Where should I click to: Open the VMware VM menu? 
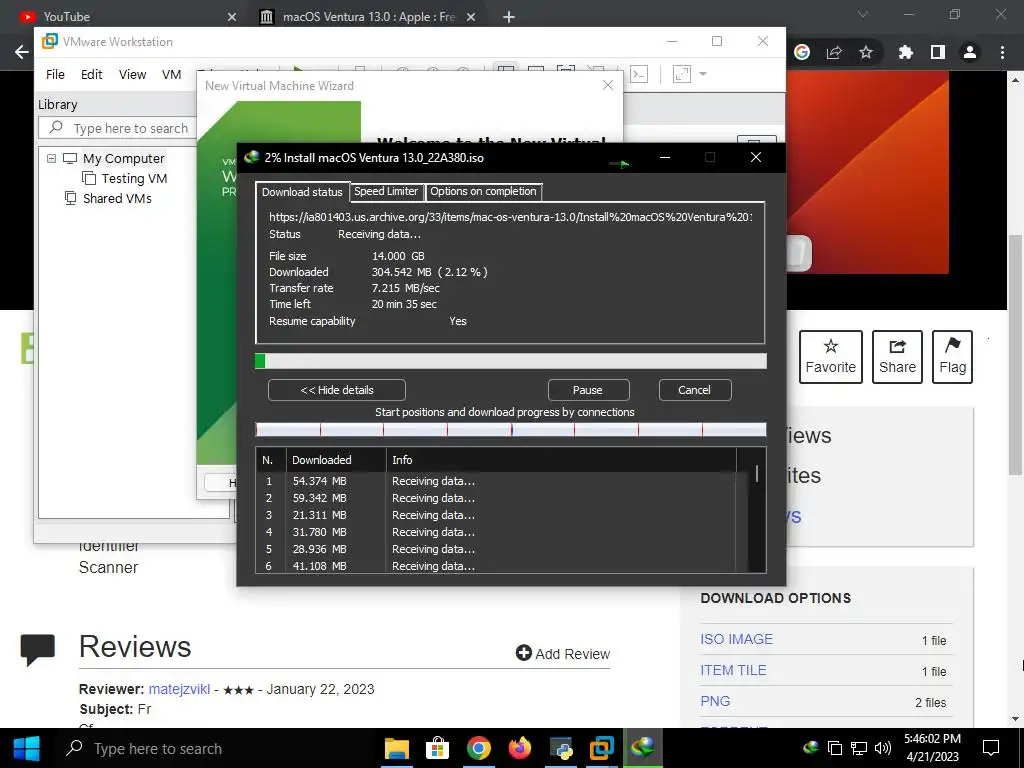[x=171, y=74]
